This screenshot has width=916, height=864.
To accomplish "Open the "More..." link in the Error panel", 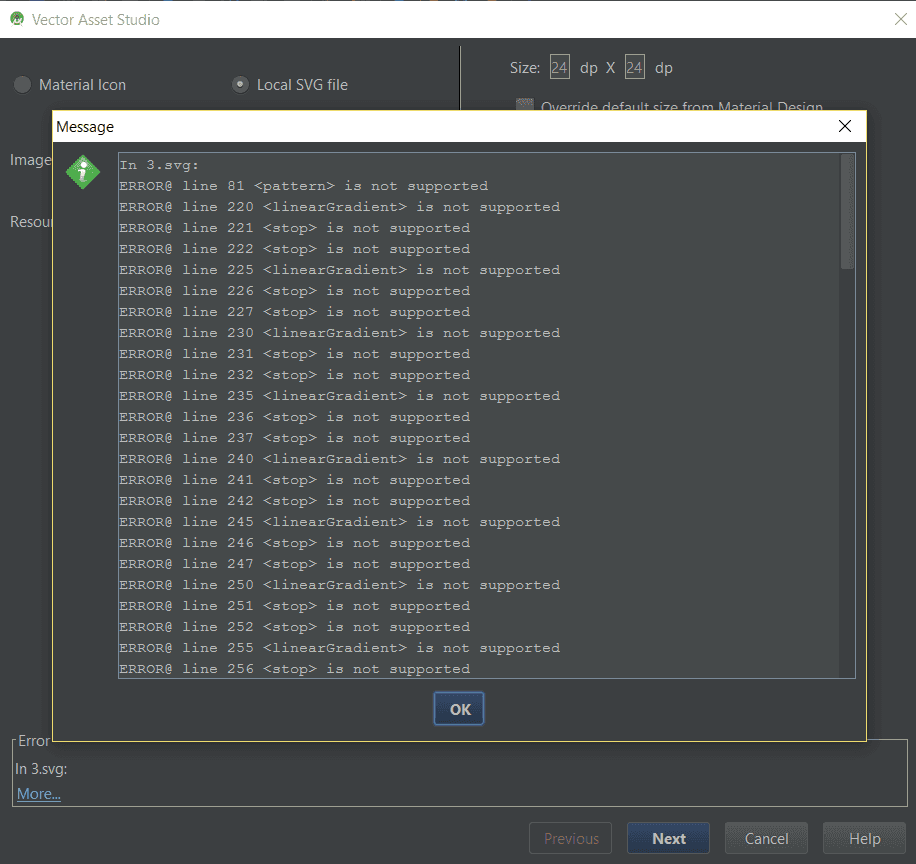I will pos(37,793).
